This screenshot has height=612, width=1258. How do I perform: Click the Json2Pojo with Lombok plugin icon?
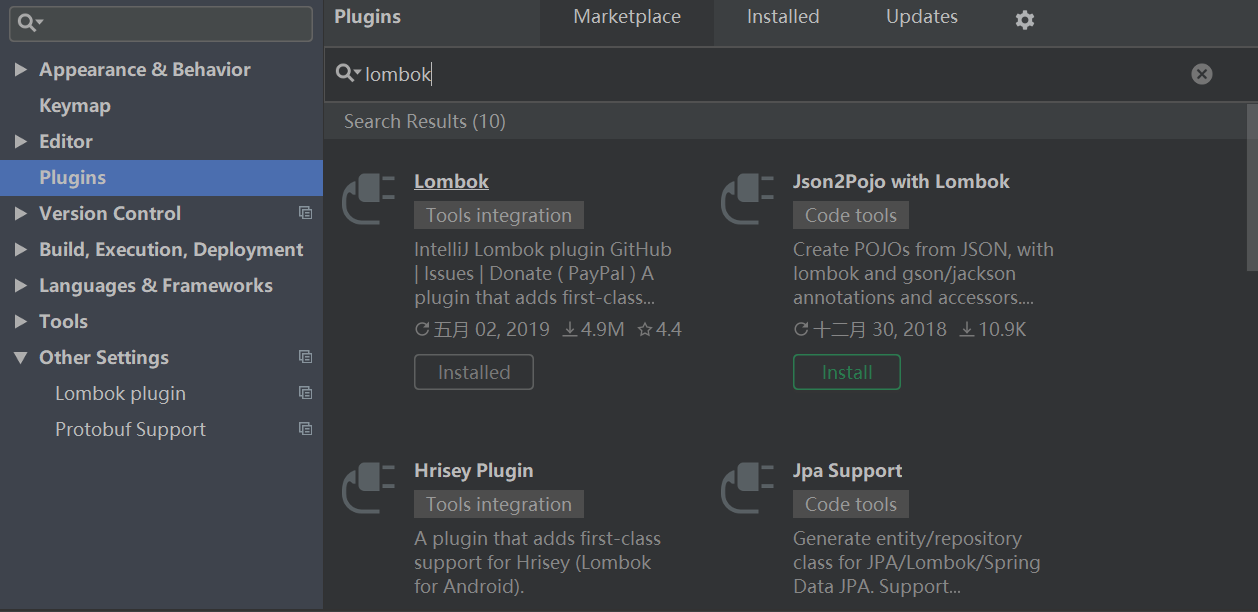pyautogui.click(x=748, y=199)
